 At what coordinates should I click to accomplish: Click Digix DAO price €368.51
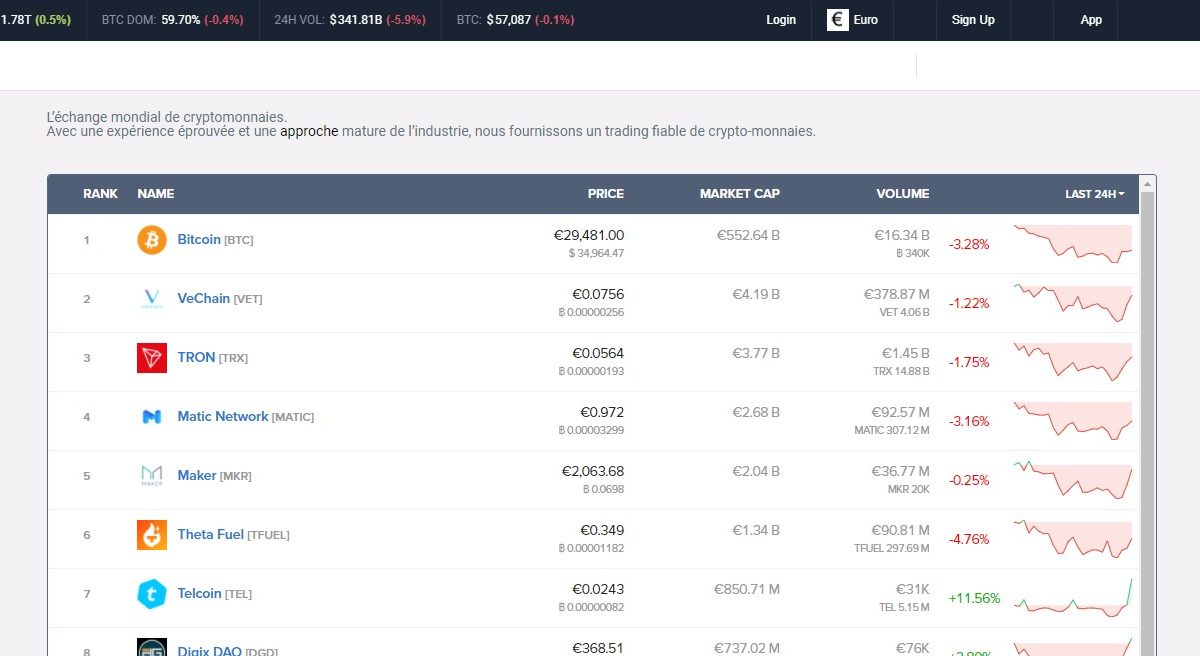pyautogui.click(x=598, y=648)
